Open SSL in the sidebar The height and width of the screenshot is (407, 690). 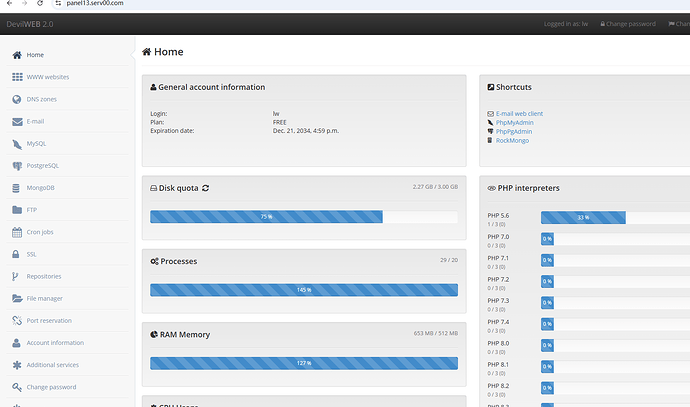click(31, 254)
